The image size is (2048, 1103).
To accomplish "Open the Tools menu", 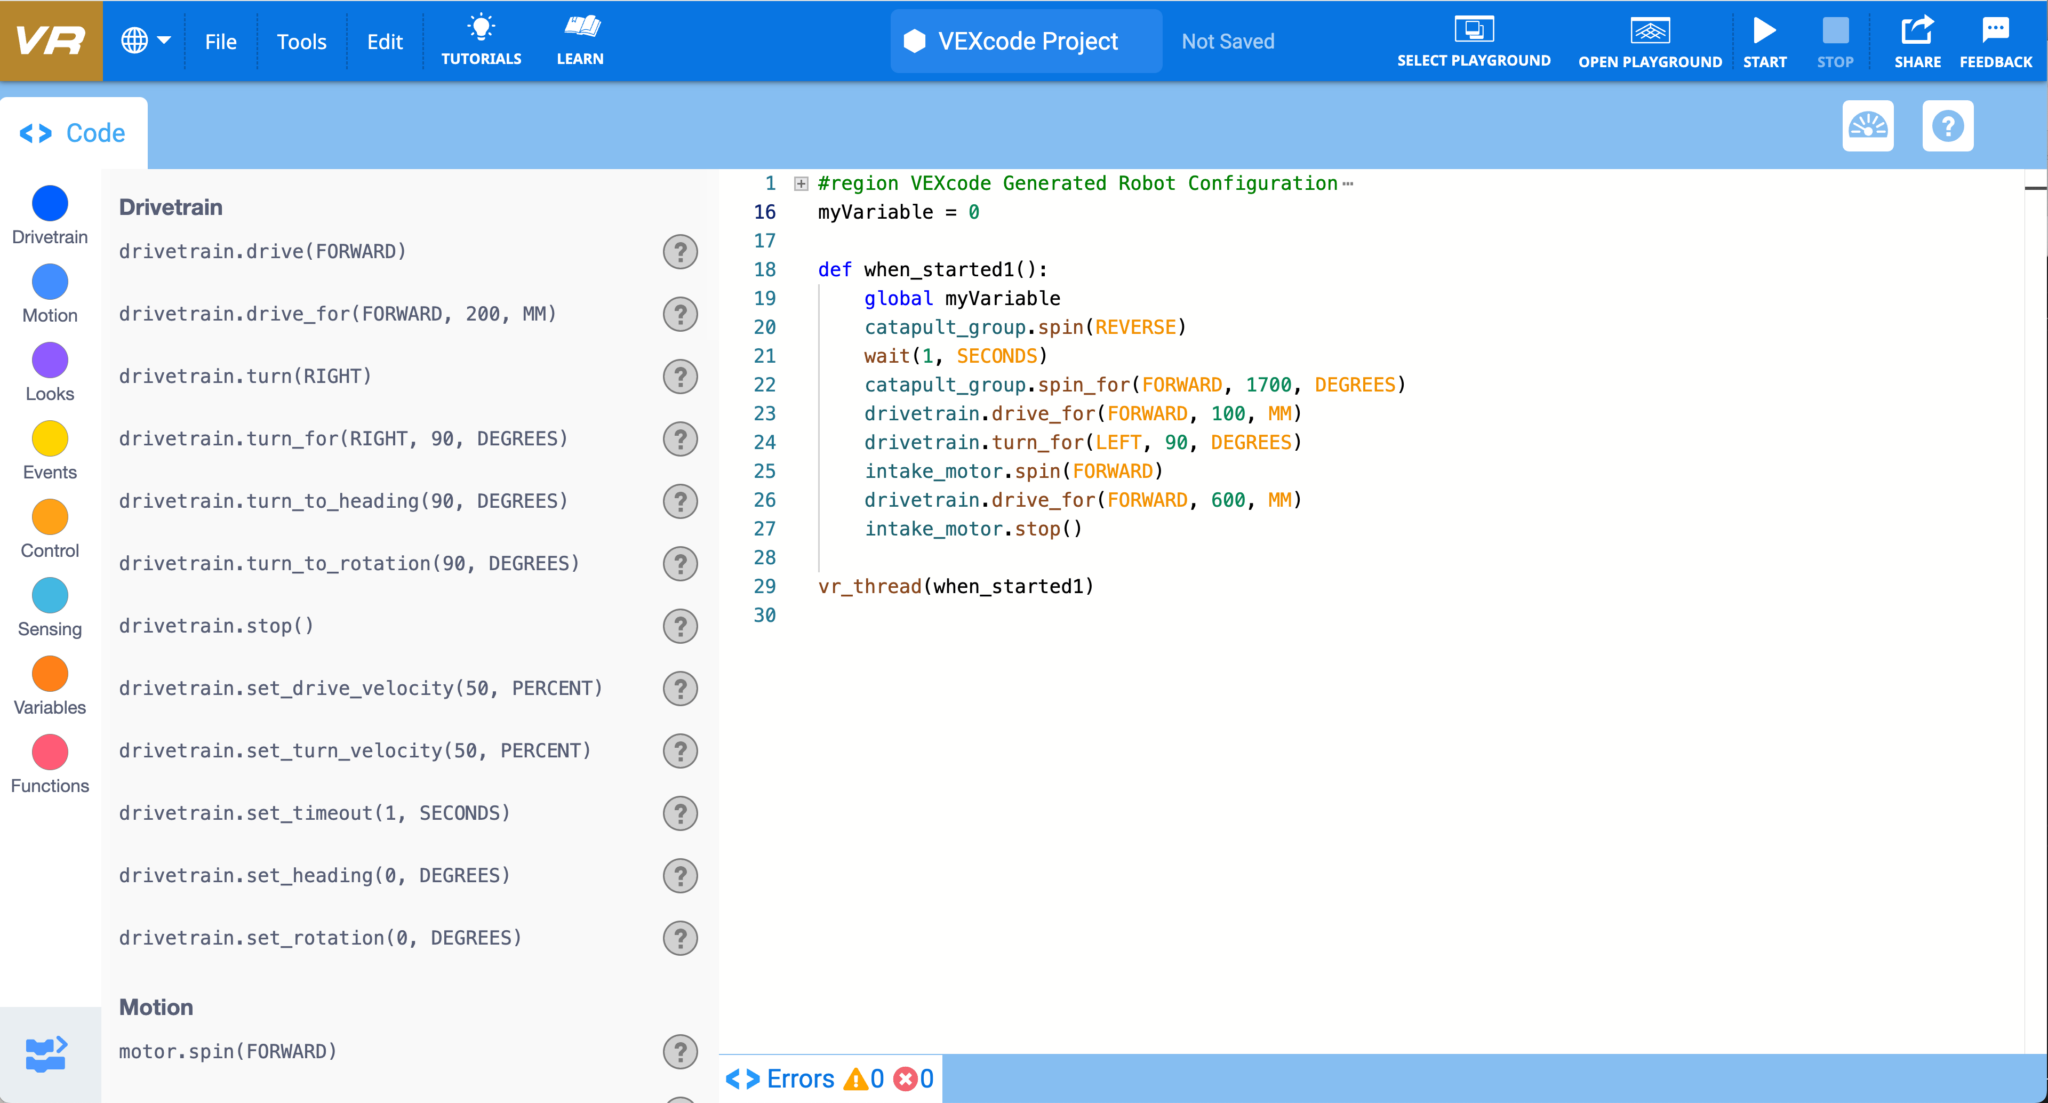I will point(301,41).
